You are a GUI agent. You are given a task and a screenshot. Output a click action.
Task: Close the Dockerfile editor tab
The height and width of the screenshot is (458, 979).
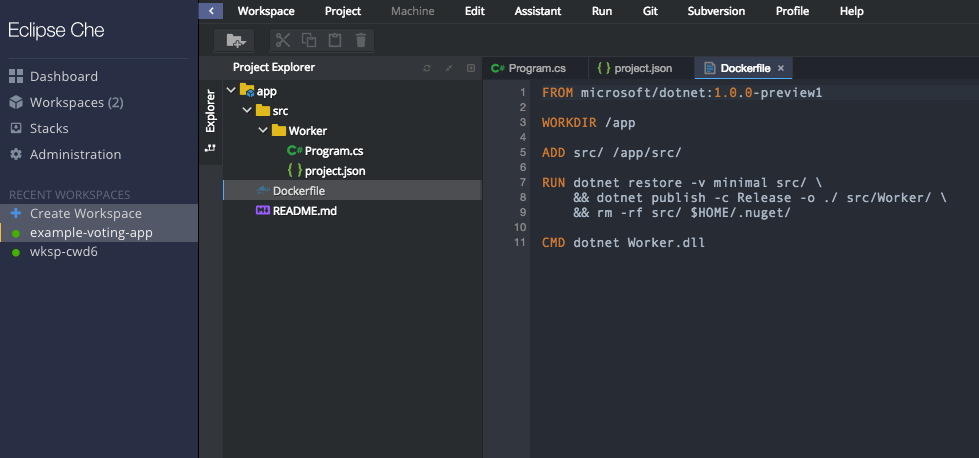[780, 68]
